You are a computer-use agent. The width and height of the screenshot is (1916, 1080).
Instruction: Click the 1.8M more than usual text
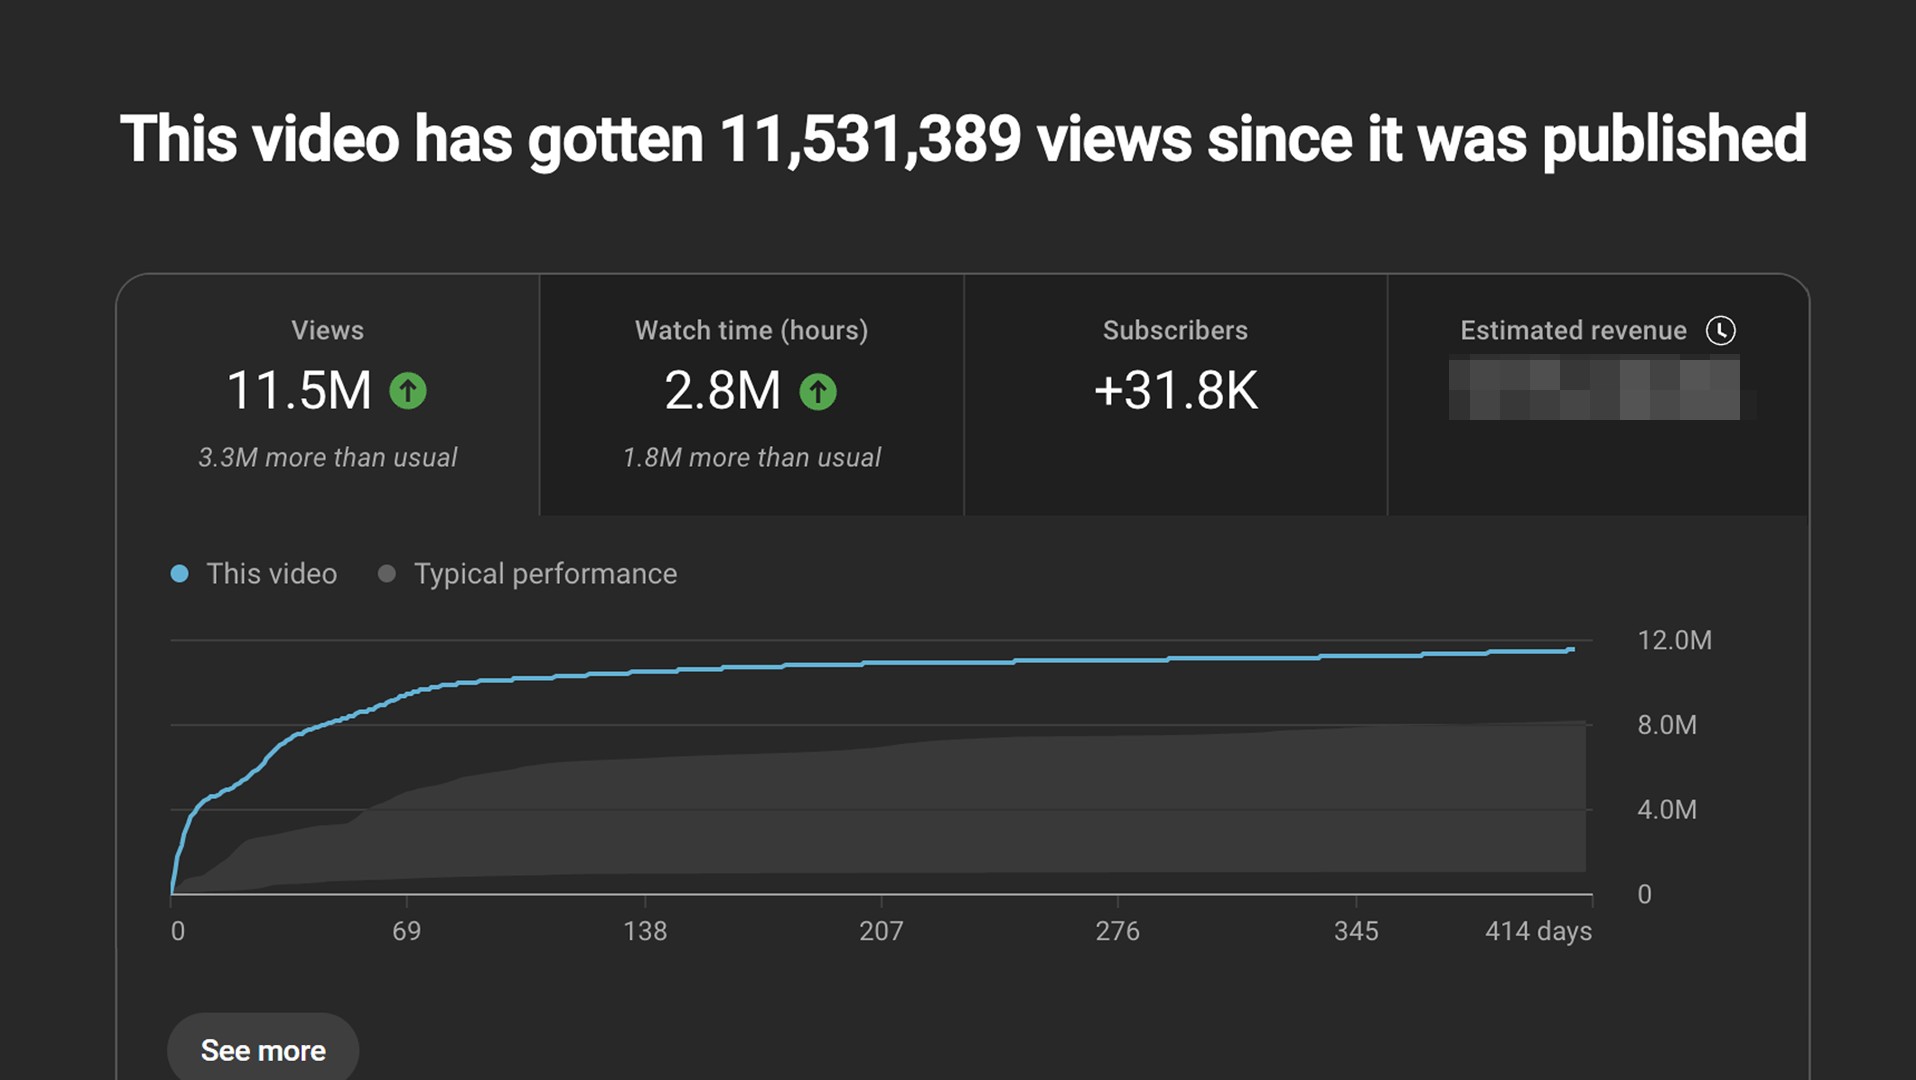[x=752, y=457]
